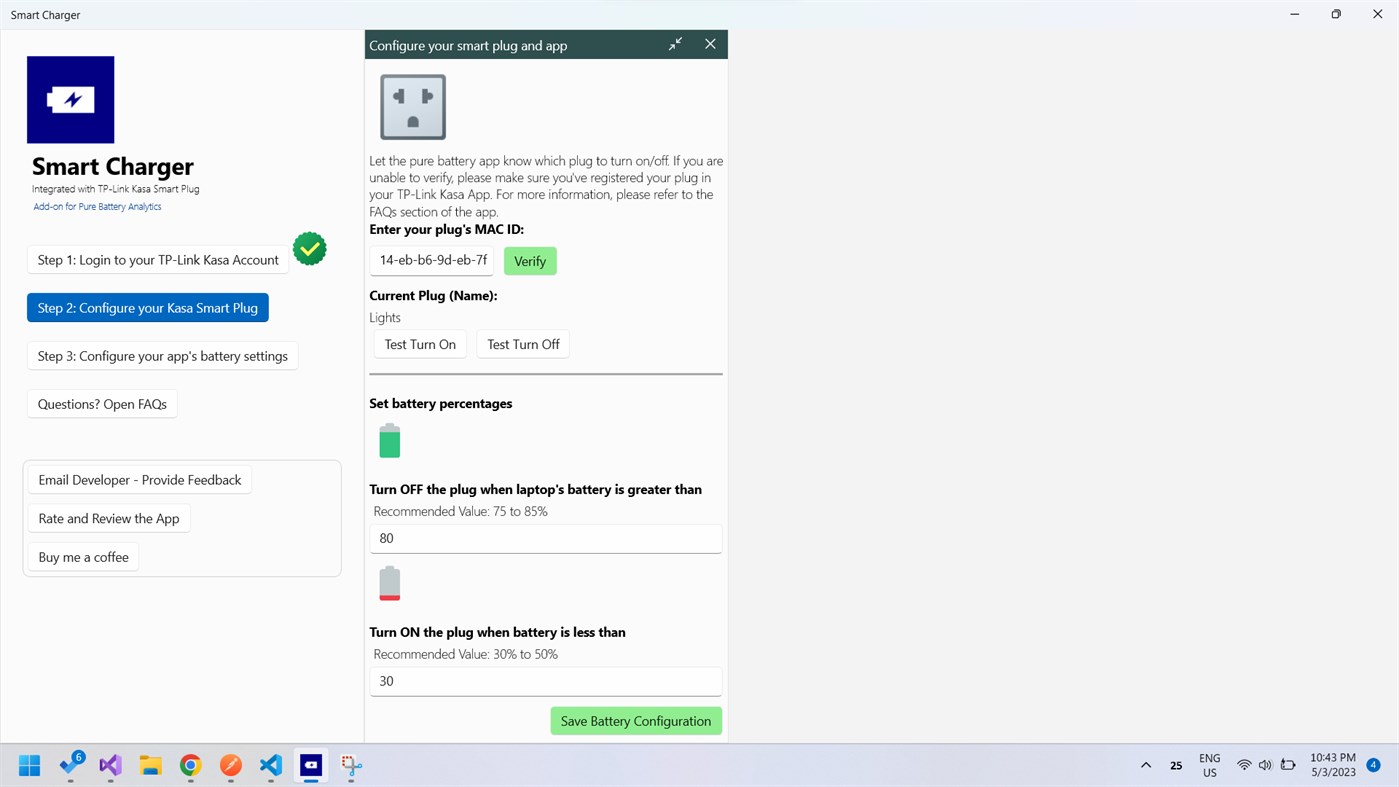The height and width of the screenshot is (787, 1399).
Task: Click the turn OFF percentage field showing 80
Action: click(x=545, y=538)
